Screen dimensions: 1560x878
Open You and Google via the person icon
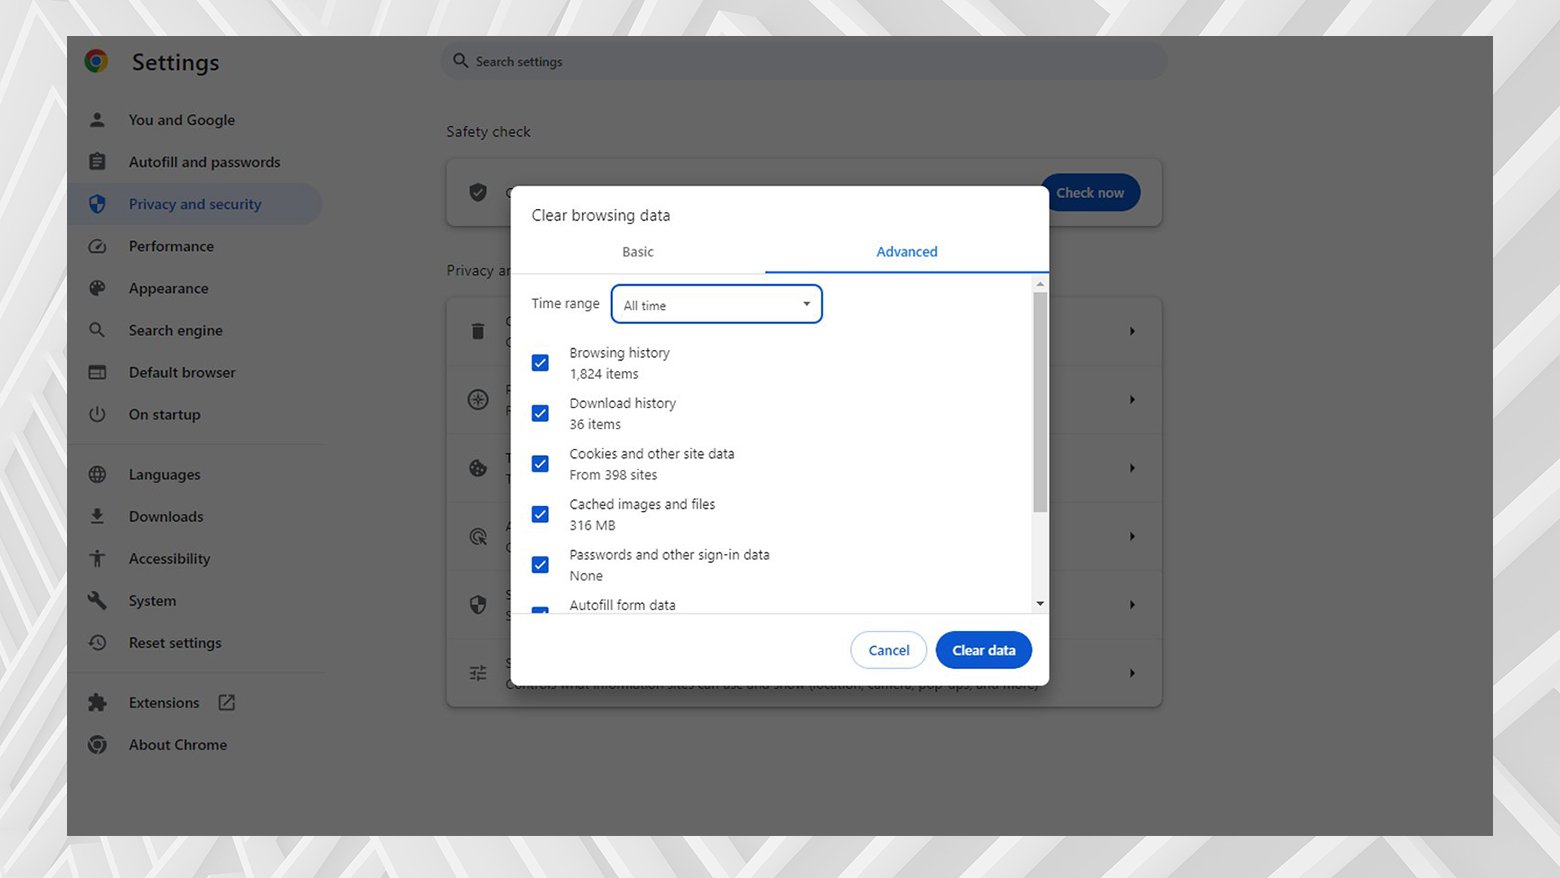[x=97, y=119]
